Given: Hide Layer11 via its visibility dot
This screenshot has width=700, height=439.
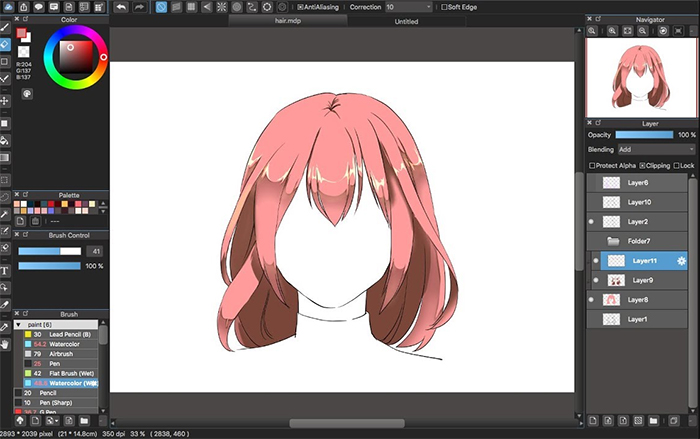Looking at the screenshot, I should pos(596,261).
